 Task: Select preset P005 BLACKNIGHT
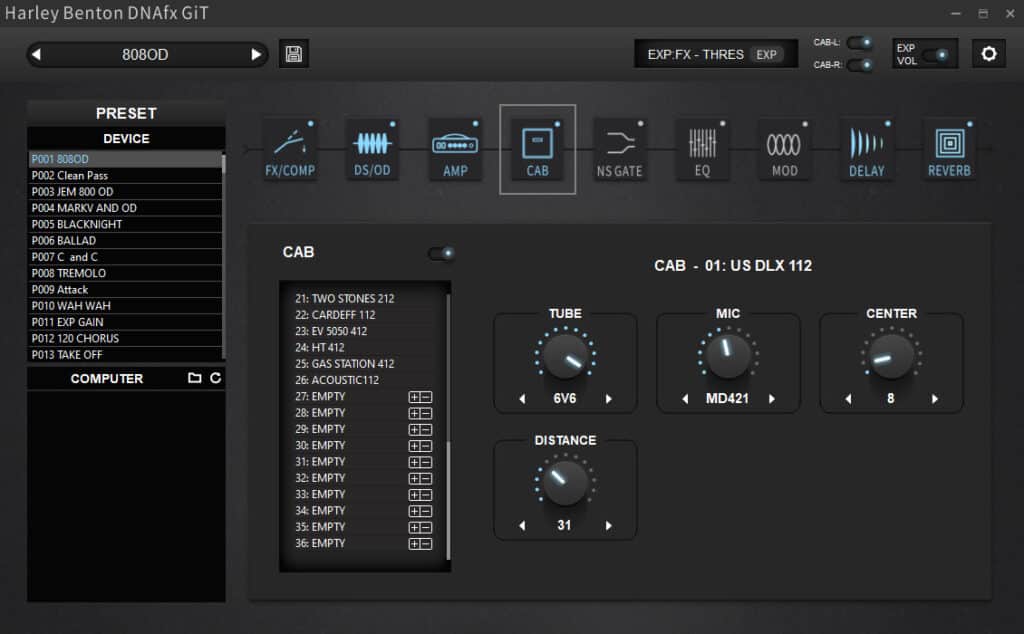125,224
